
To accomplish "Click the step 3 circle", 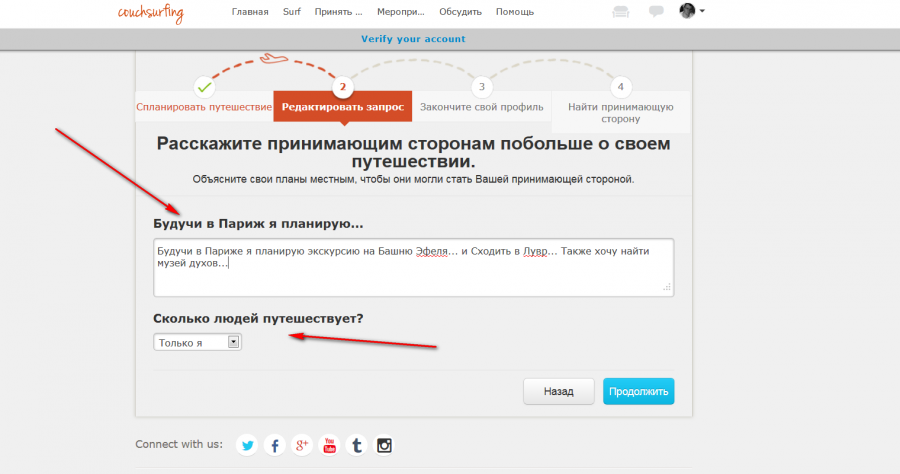I will click(x=482, y=87).
